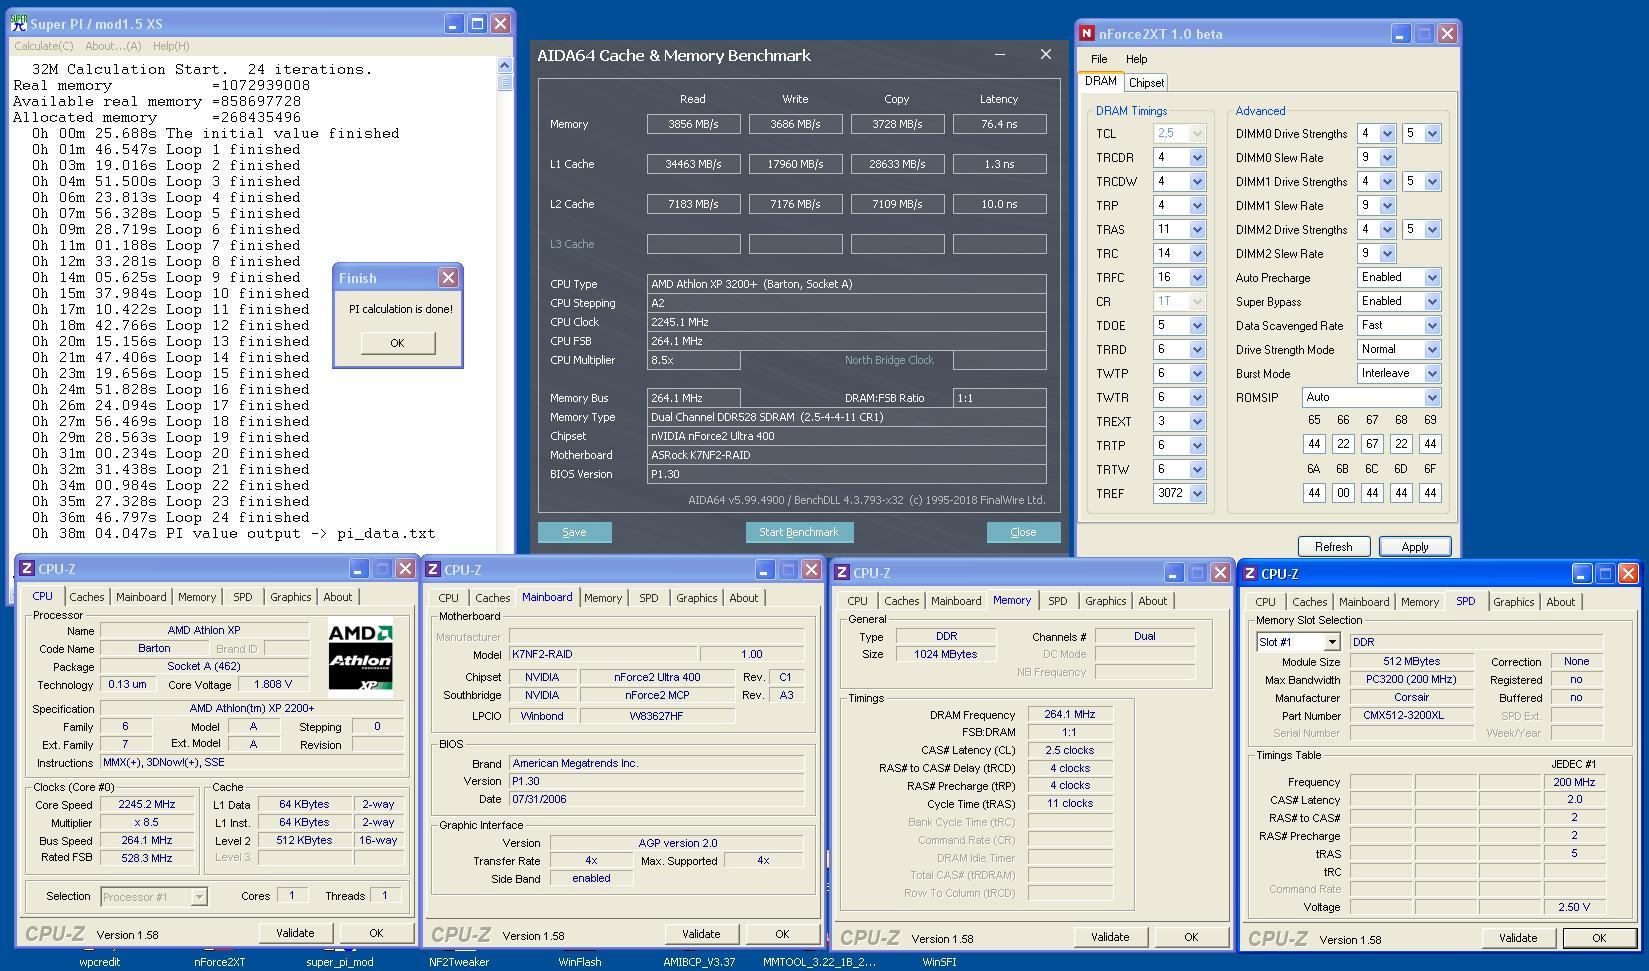Open Super Bypass dropdown
The image size is (1649, 971).
coord(1432,301)
